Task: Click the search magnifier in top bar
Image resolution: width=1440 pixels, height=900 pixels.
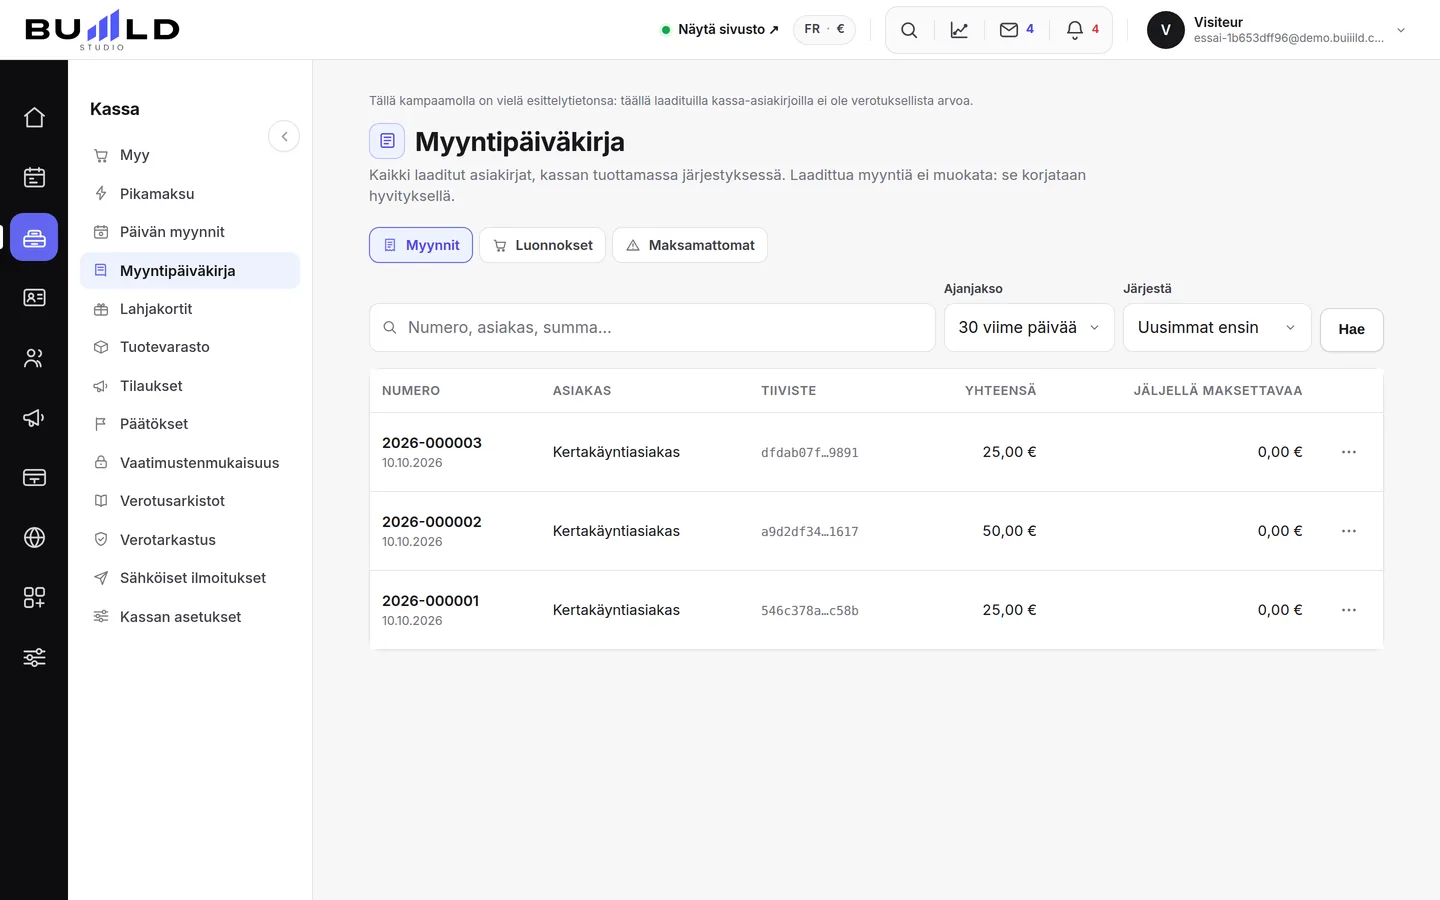Action: coord(909,30)
